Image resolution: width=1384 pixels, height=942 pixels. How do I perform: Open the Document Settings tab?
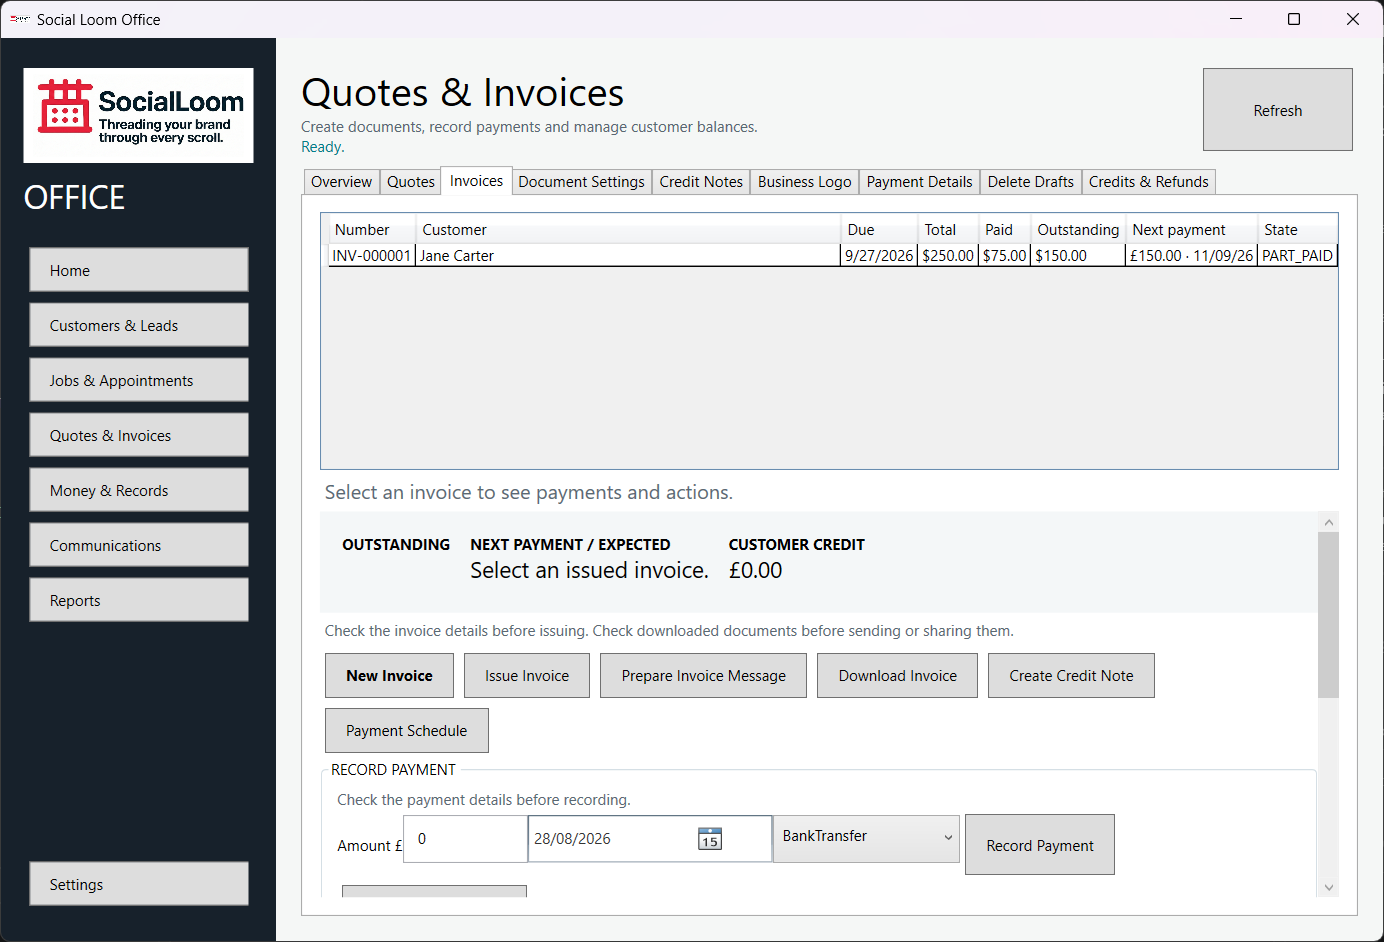click(581, 182)
